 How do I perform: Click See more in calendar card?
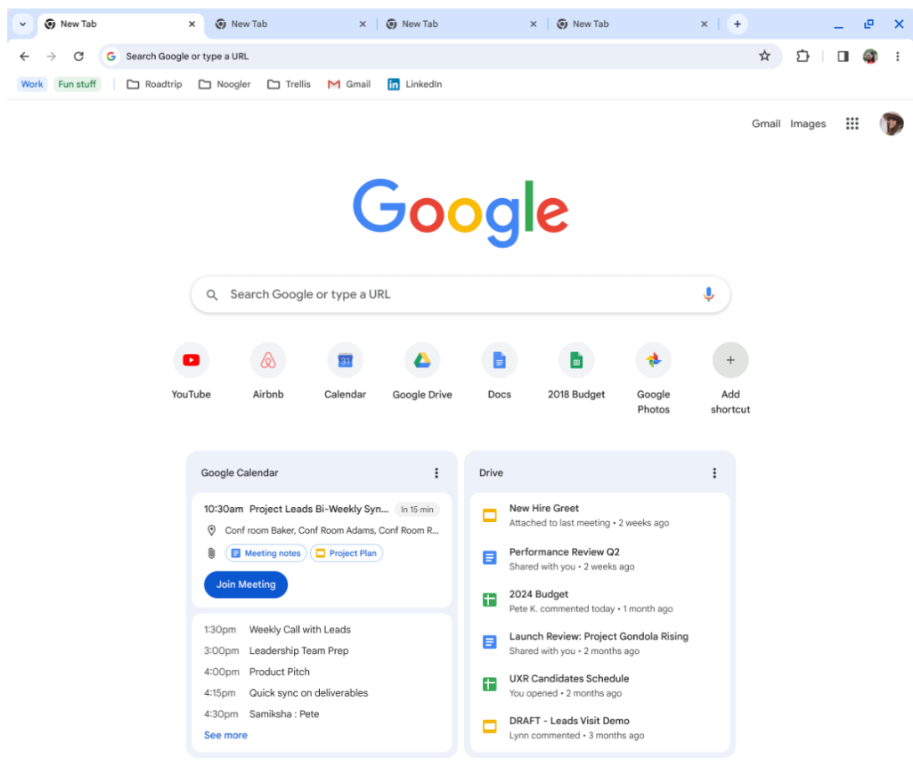tap(226, 735)
